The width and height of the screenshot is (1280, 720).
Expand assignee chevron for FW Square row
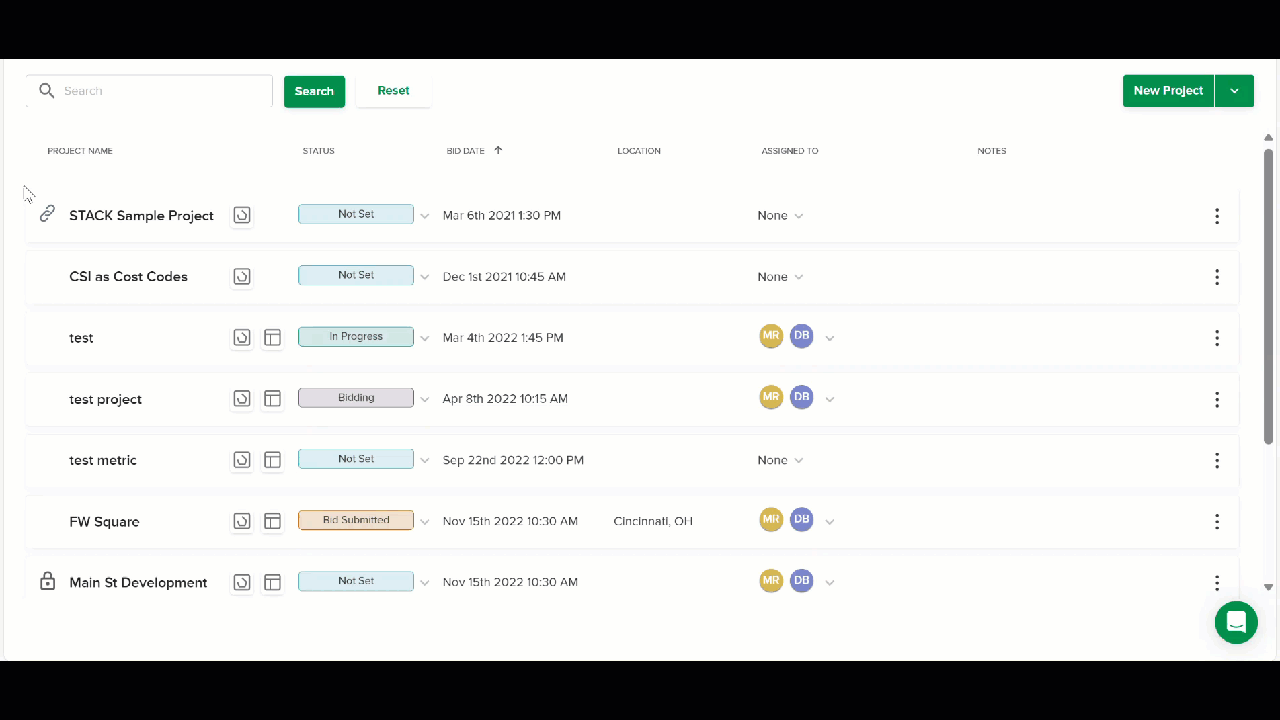[830, 521]
